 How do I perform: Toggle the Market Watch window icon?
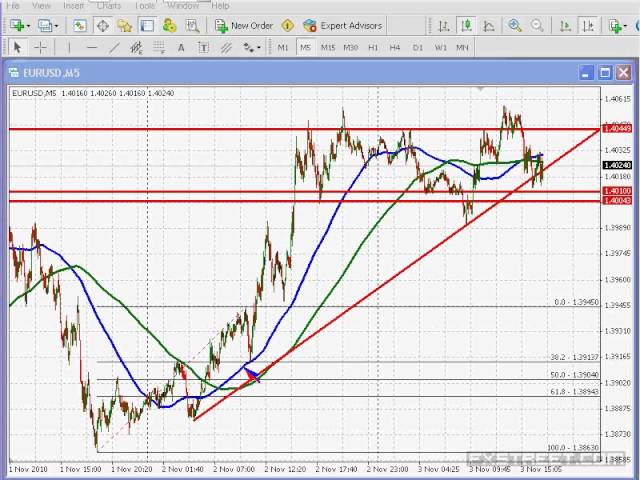point(80,26)
